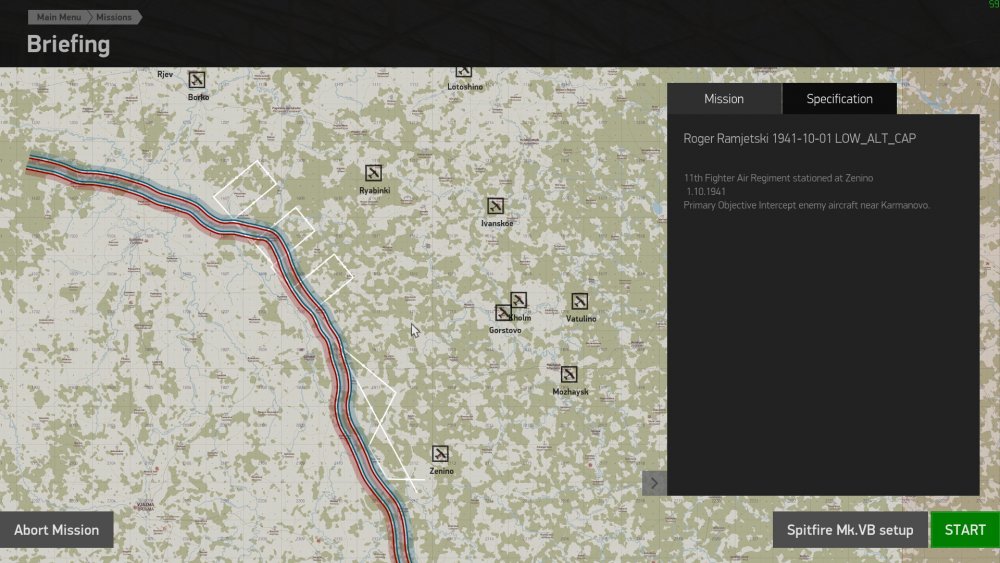Open Spitfire Mk.VB setup
The height and width of the screenshot is (563, 1000).
point(850,530)
